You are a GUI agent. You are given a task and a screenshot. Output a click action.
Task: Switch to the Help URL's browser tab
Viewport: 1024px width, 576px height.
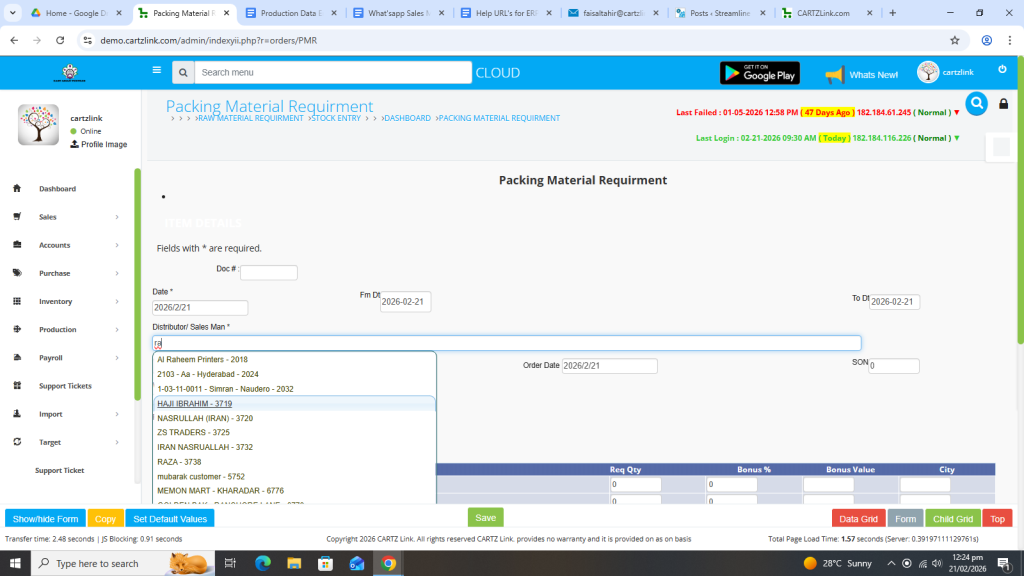(x=505, y=13)
